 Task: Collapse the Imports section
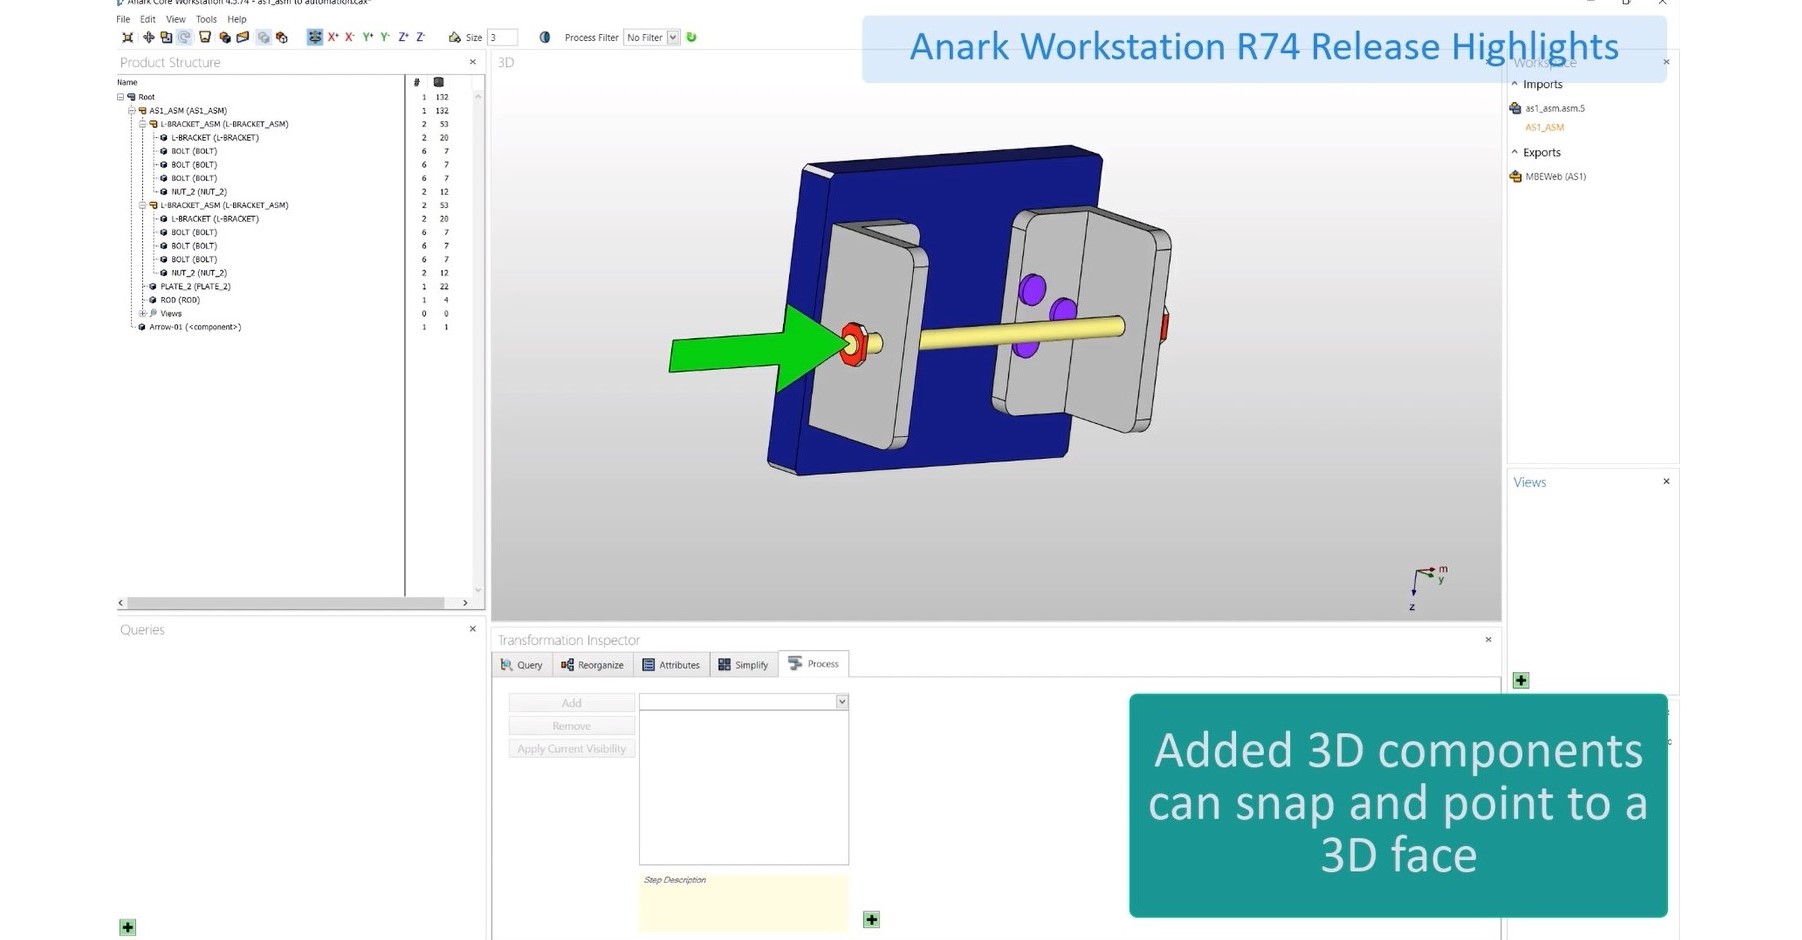point(1514,84)
